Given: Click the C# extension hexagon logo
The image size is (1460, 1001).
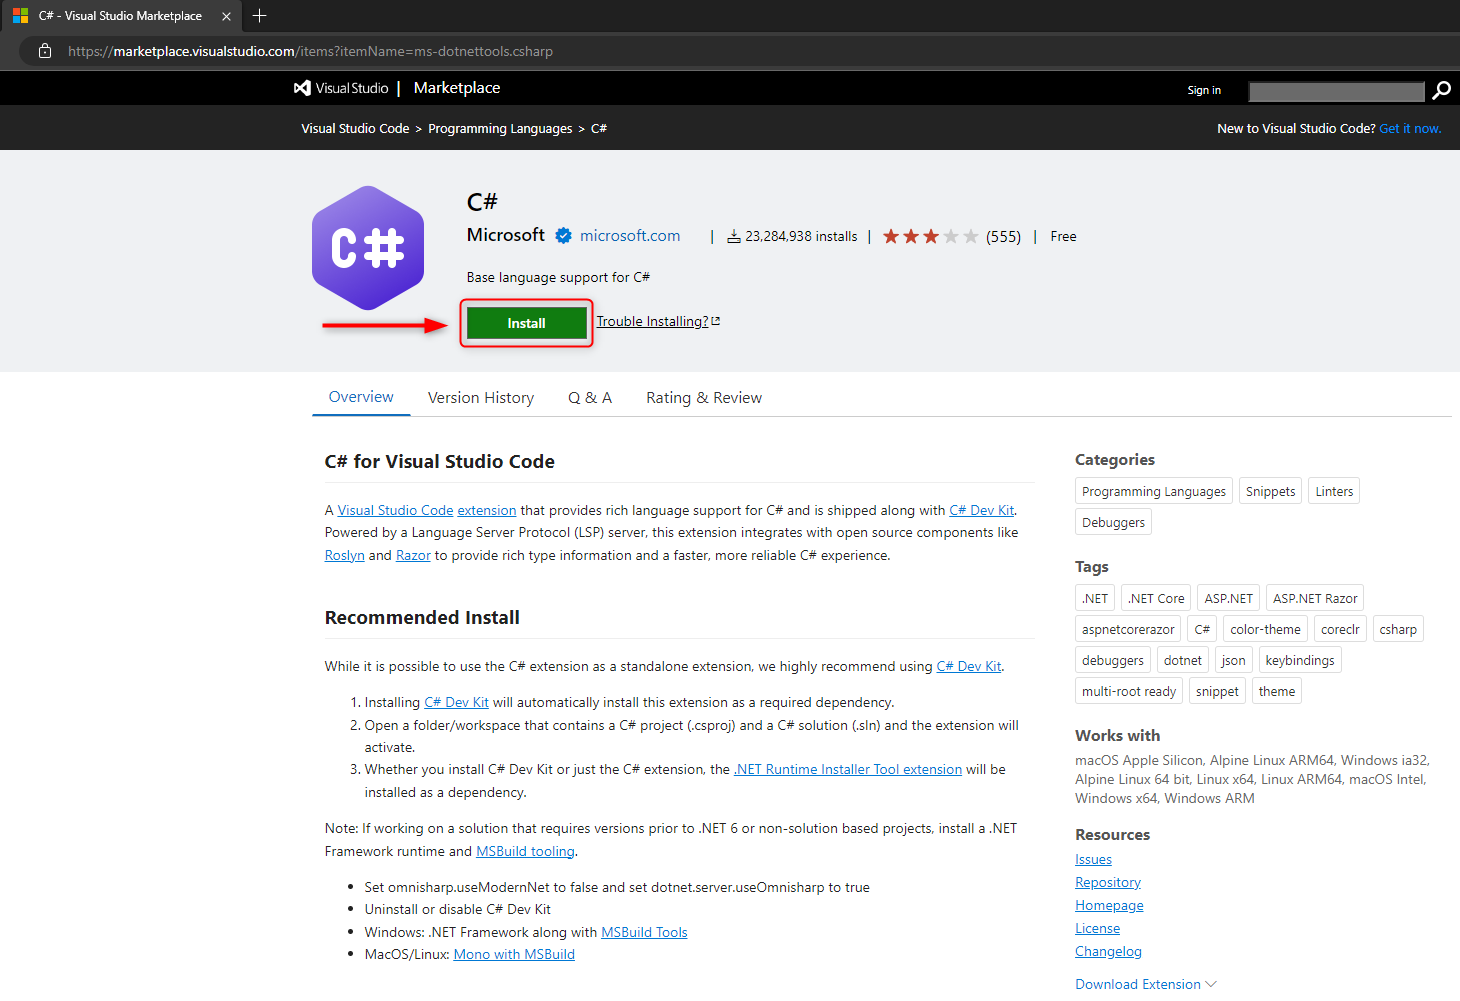Looking at the screenshot, I should [368, 248].
